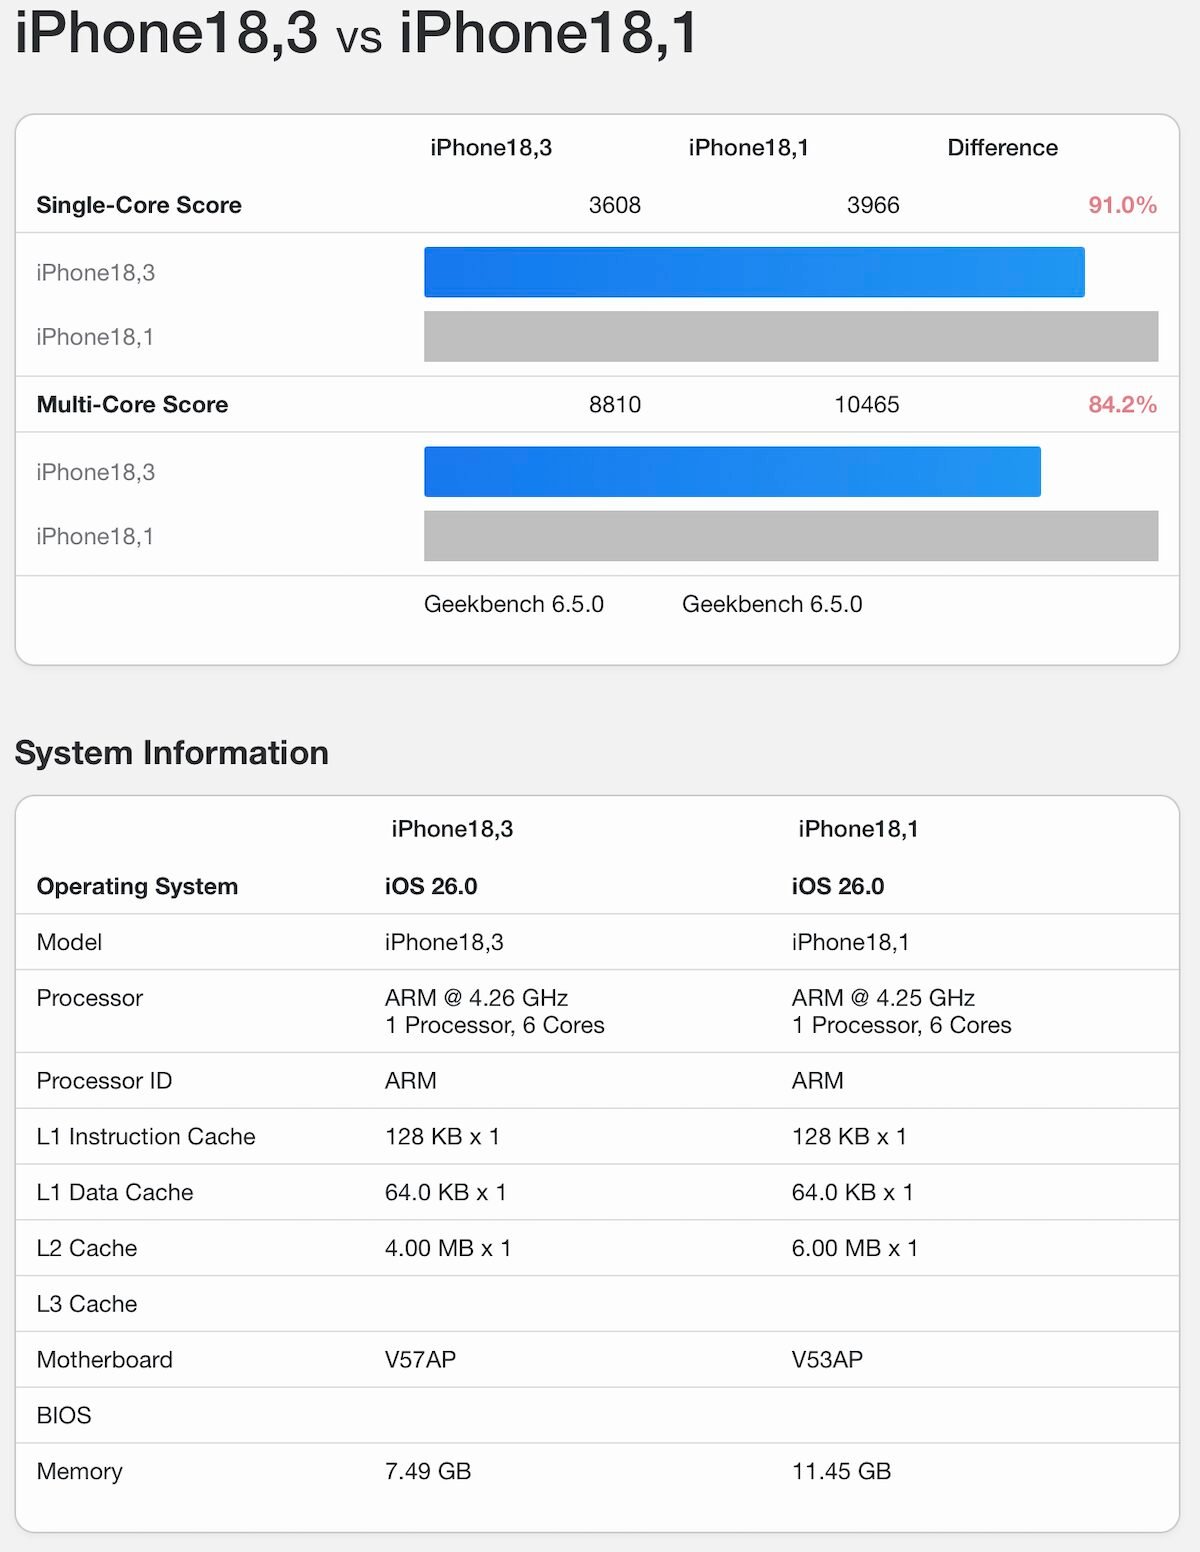Click the L1 Instruction Cache label
1200x1552 pixels.
pos(146,1137)
